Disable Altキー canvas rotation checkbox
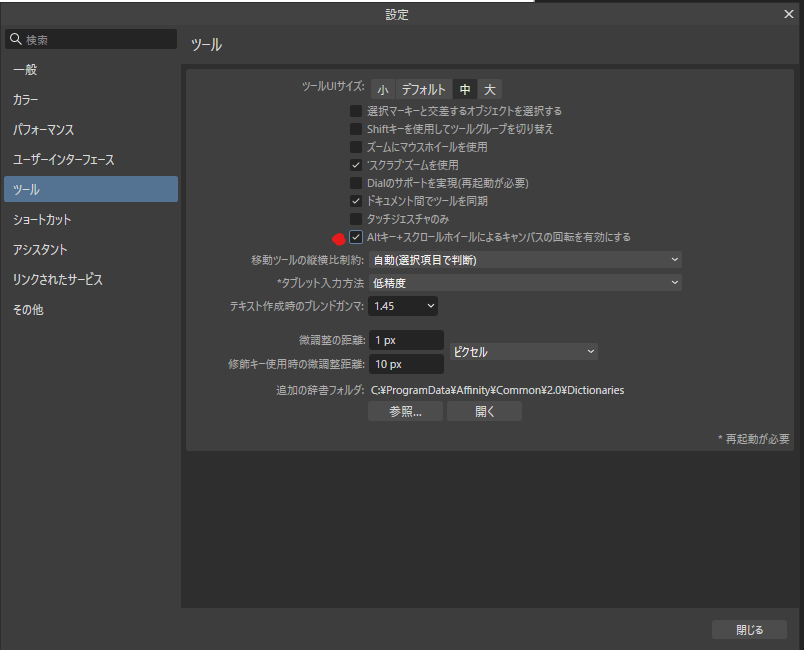The image size is (804, 650). 356,237
